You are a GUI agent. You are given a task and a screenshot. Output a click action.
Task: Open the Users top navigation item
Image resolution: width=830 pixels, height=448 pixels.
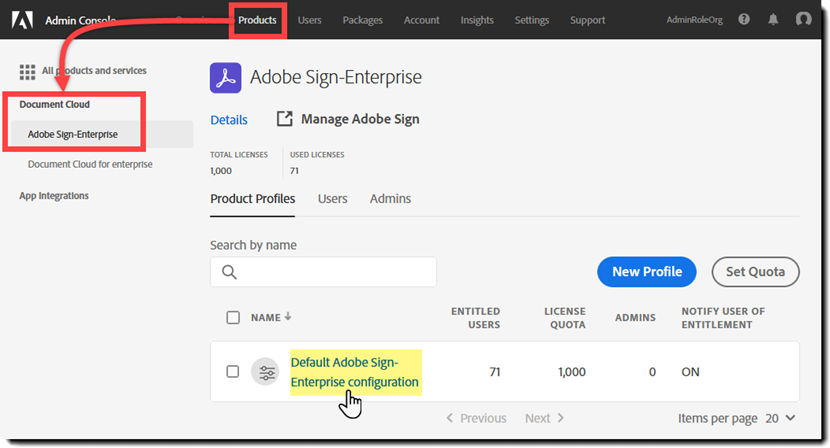tap(309, 20)
